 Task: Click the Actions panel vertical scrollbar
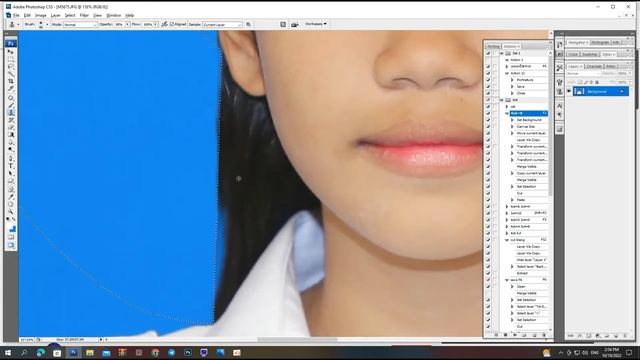pos(551,127)
